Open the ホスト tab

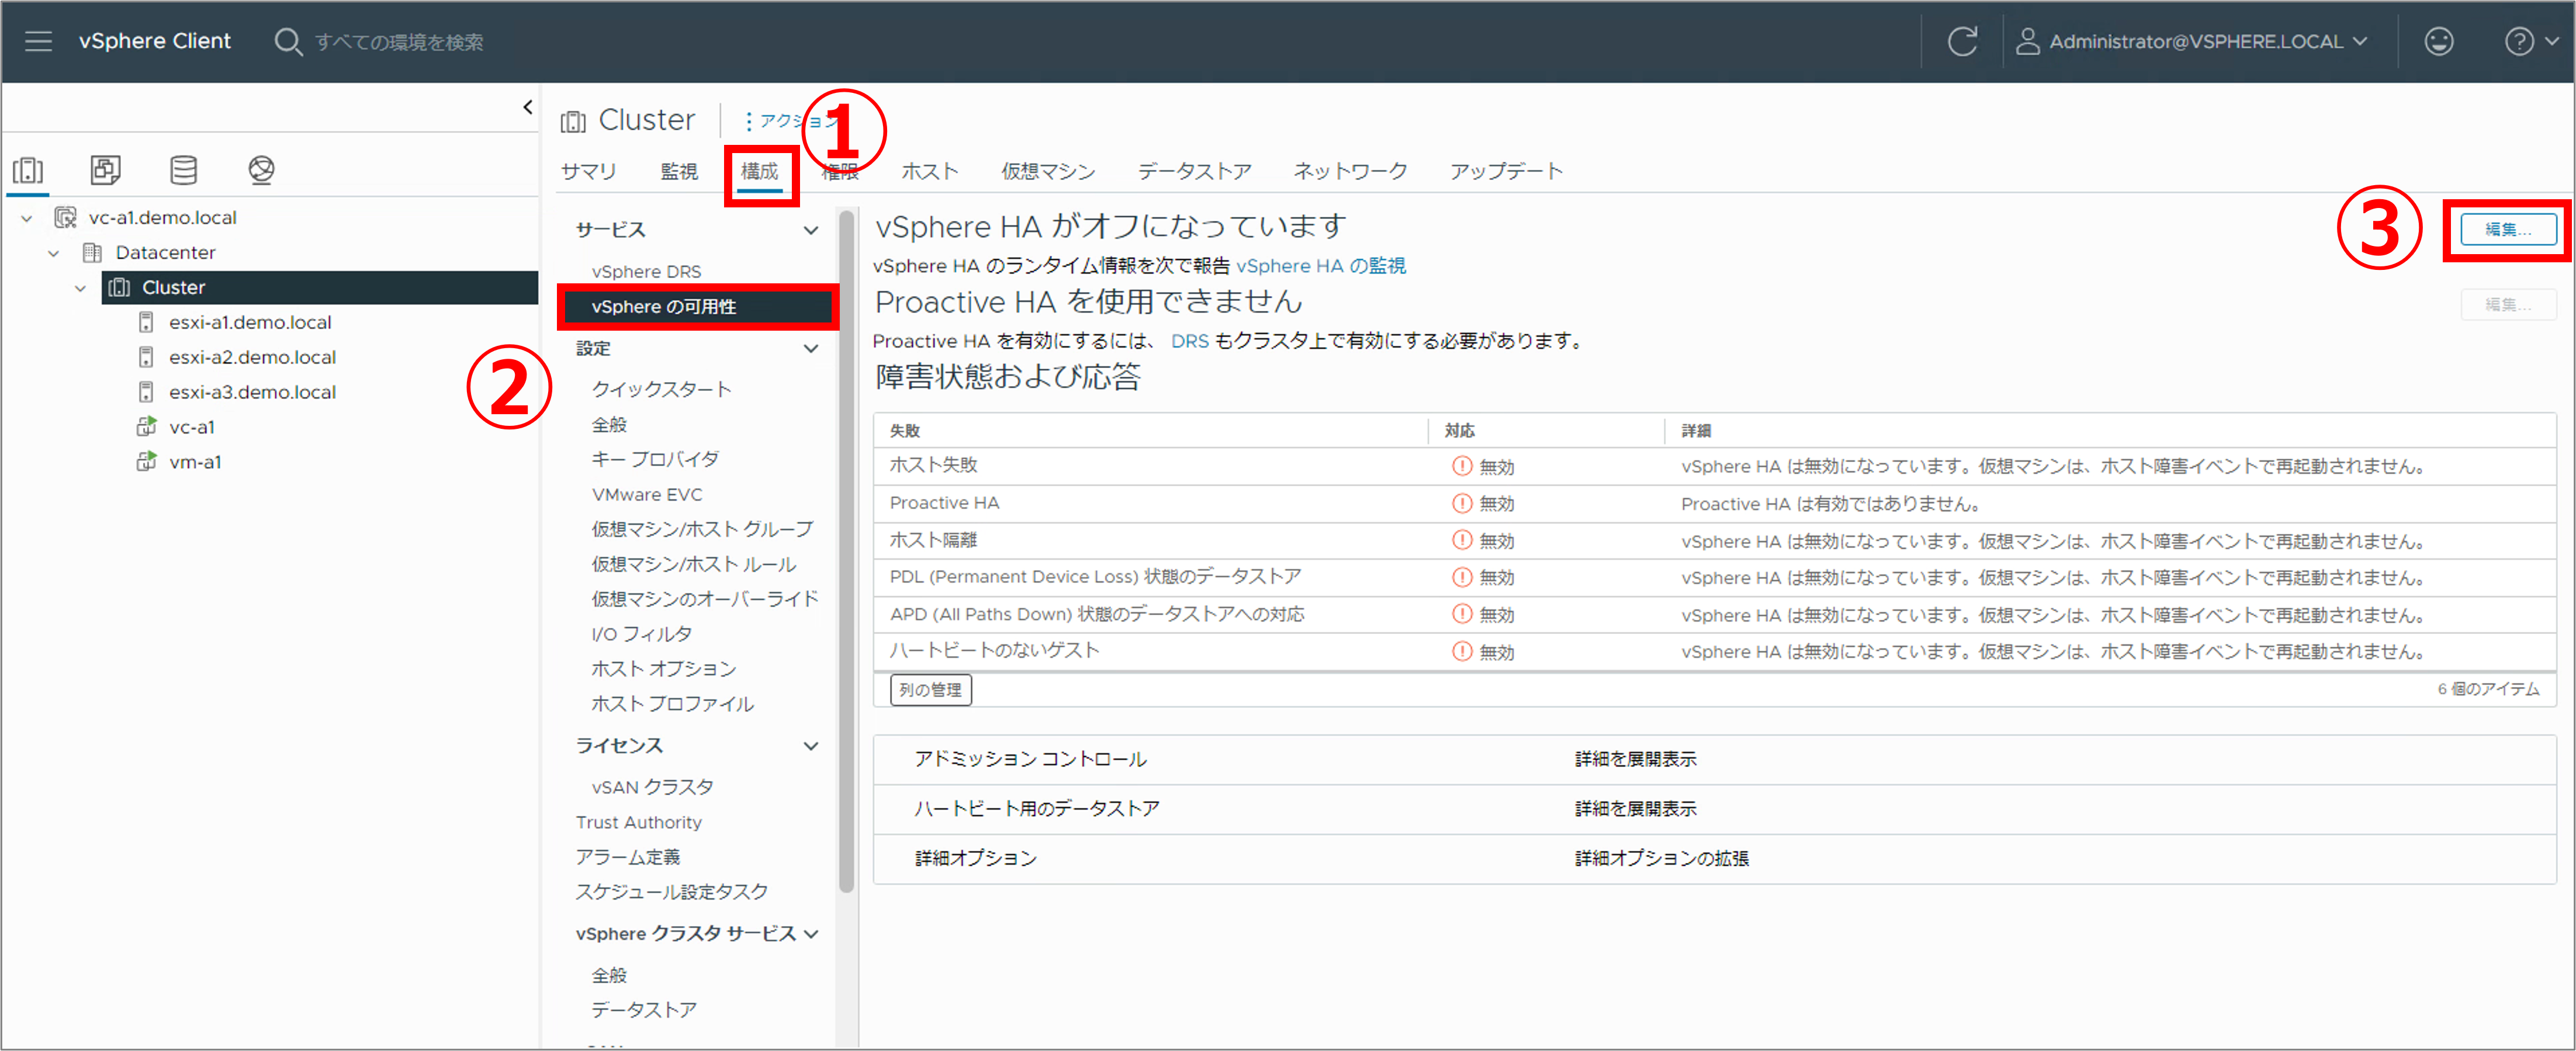click(x=930, y=171)
